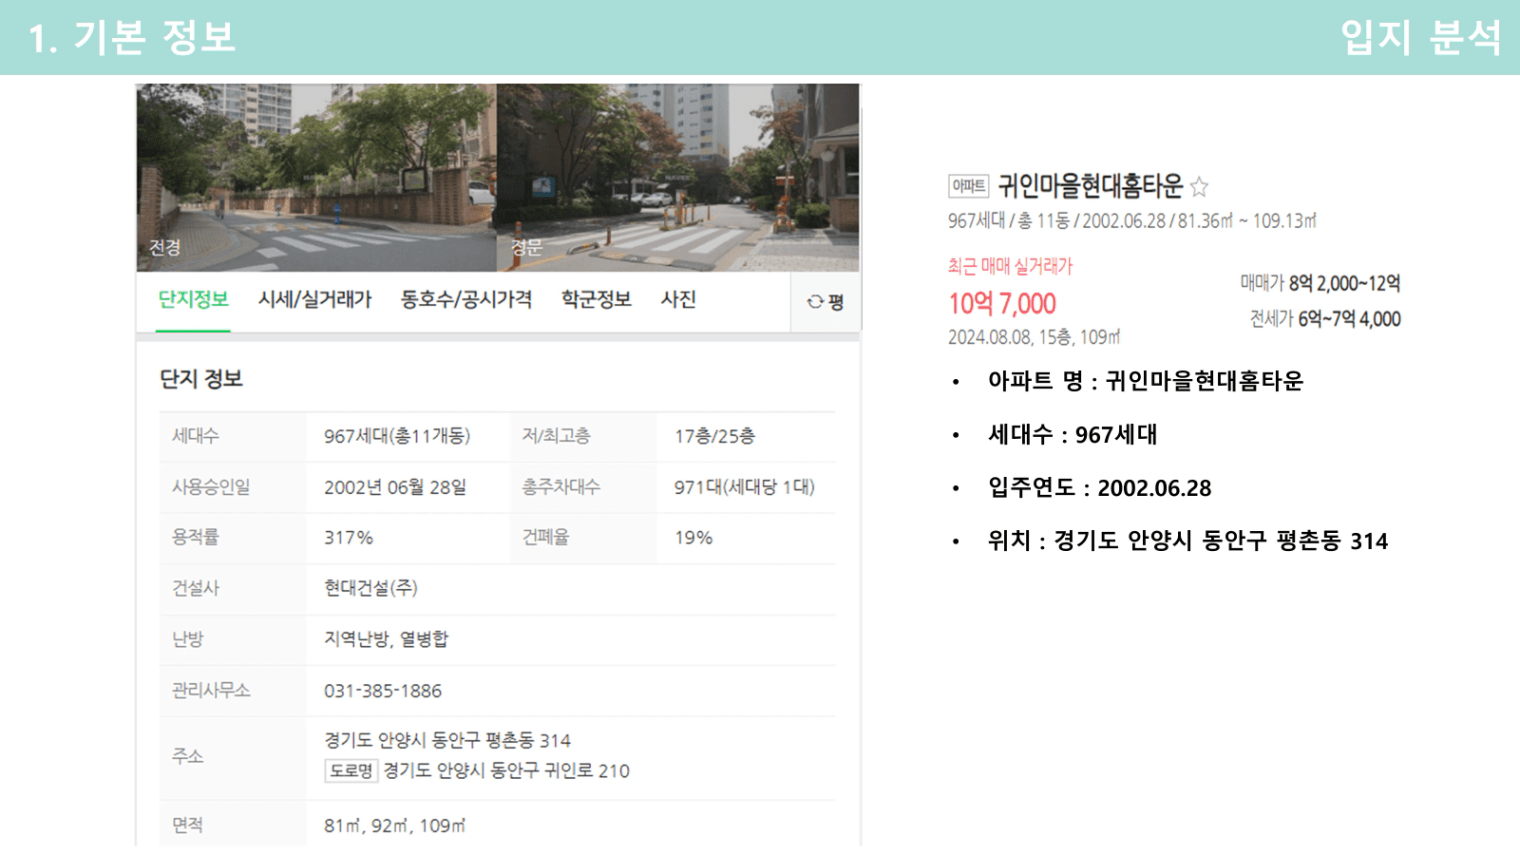Click the 건폐율 value 19%
The height and width of the screenshot is (855, 1520).
693,538
